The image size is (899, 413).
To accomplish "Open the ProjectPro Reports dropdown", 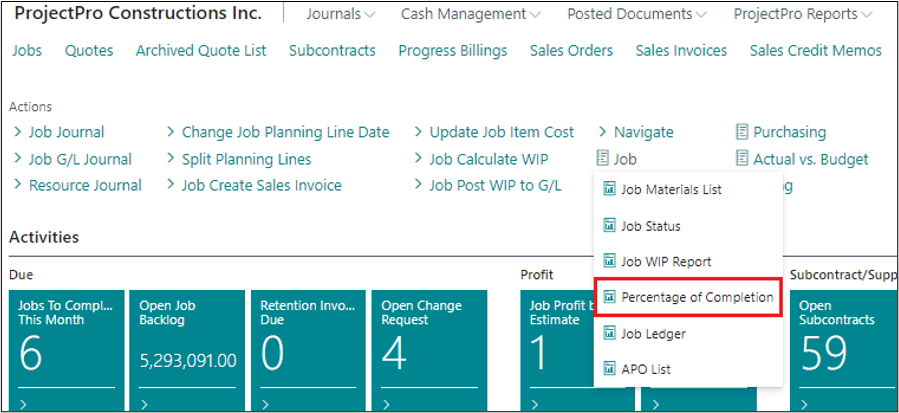I will [x=802, y=14].
